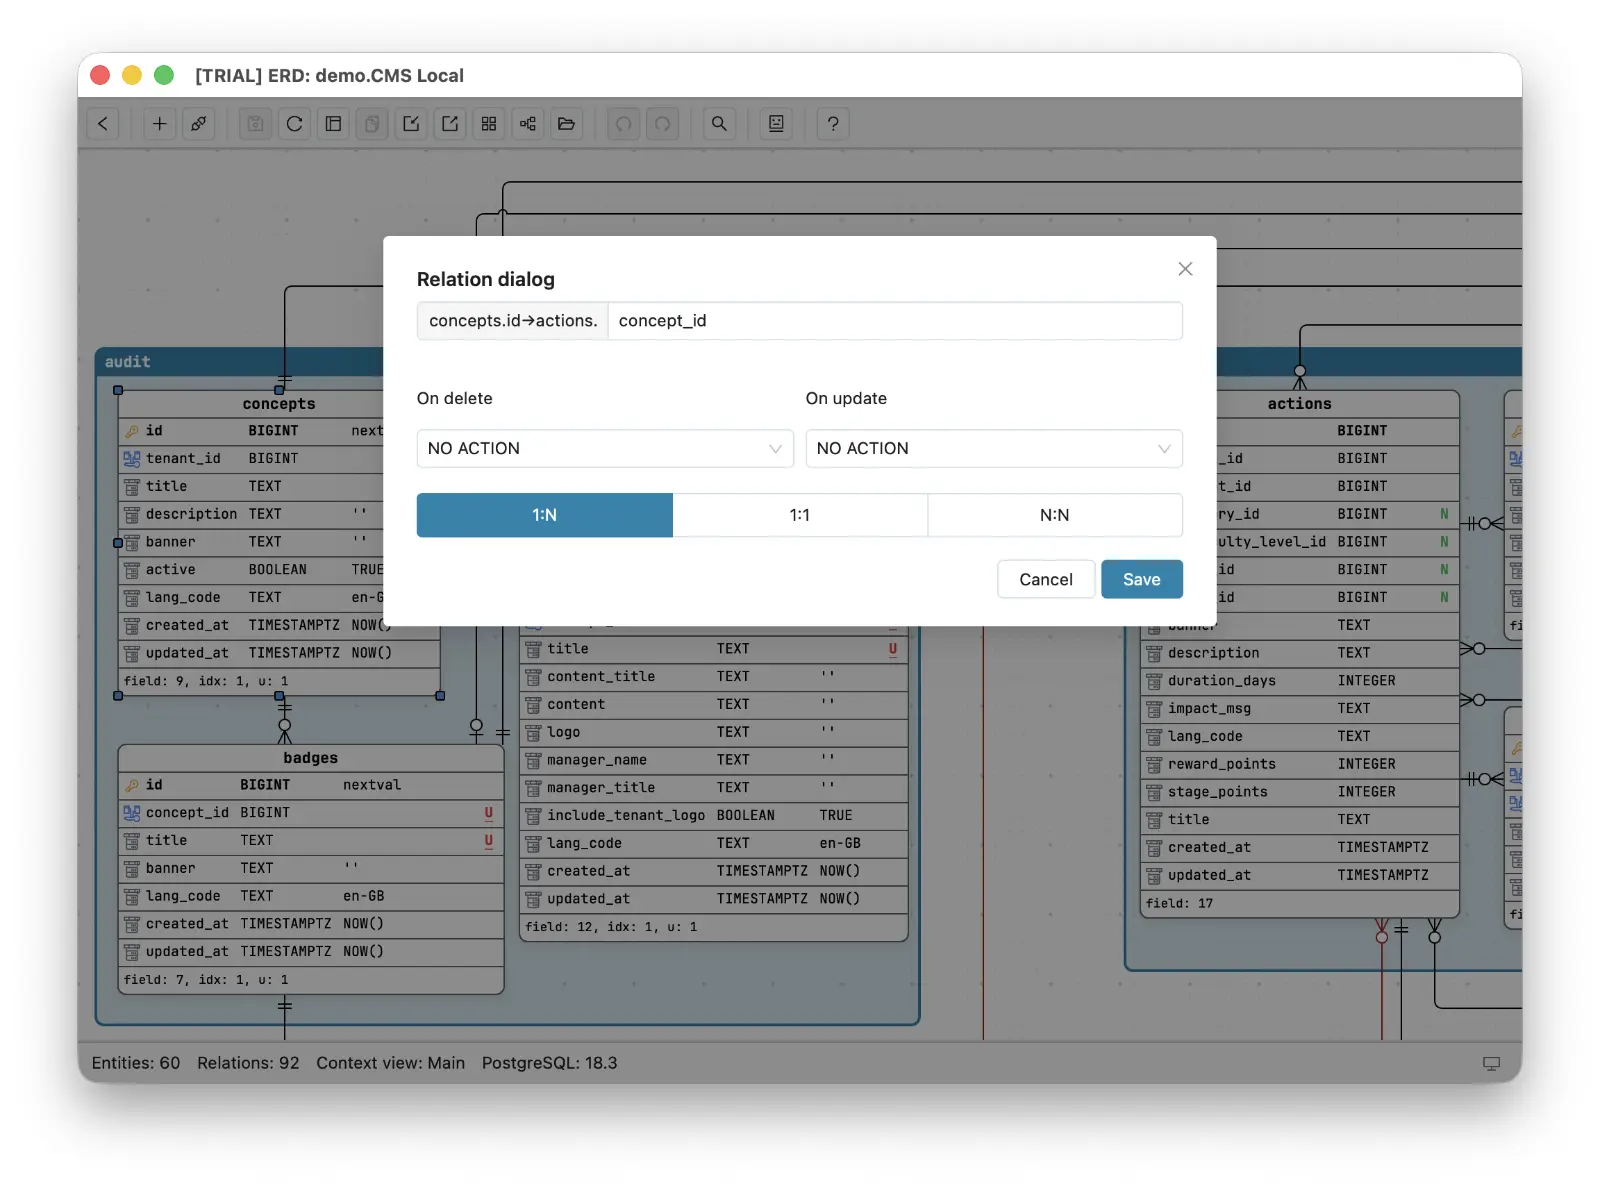Click the undo toolbar icon

coord(623,124)
